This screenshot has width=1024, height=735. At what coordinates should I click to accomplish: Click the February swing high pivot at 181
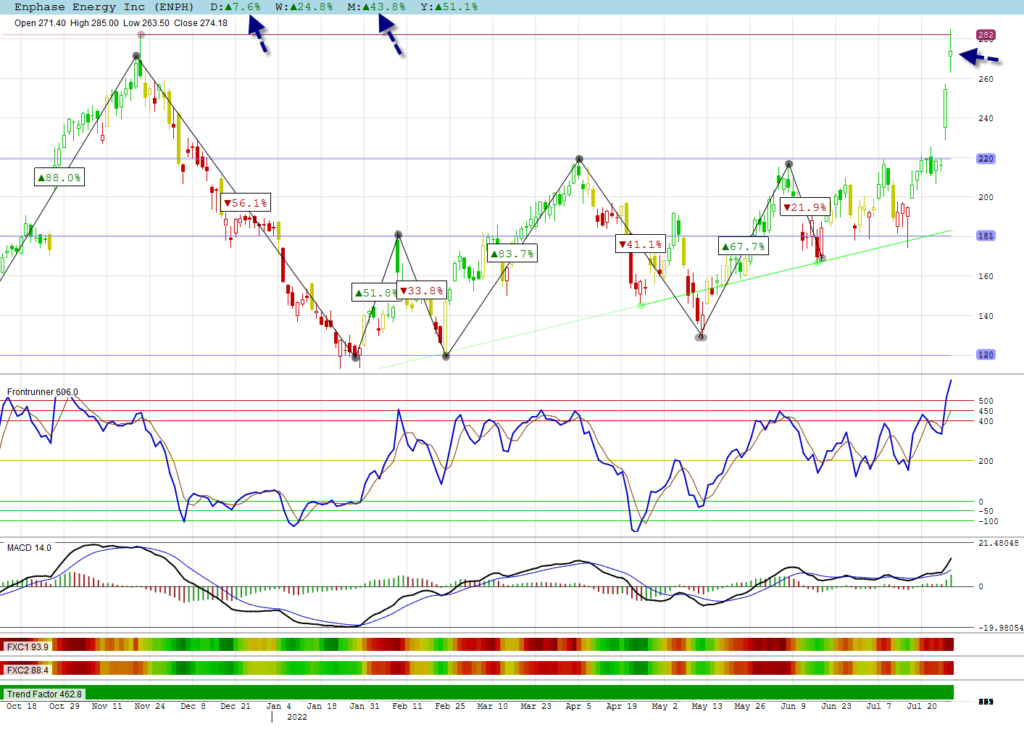point(398,235)
